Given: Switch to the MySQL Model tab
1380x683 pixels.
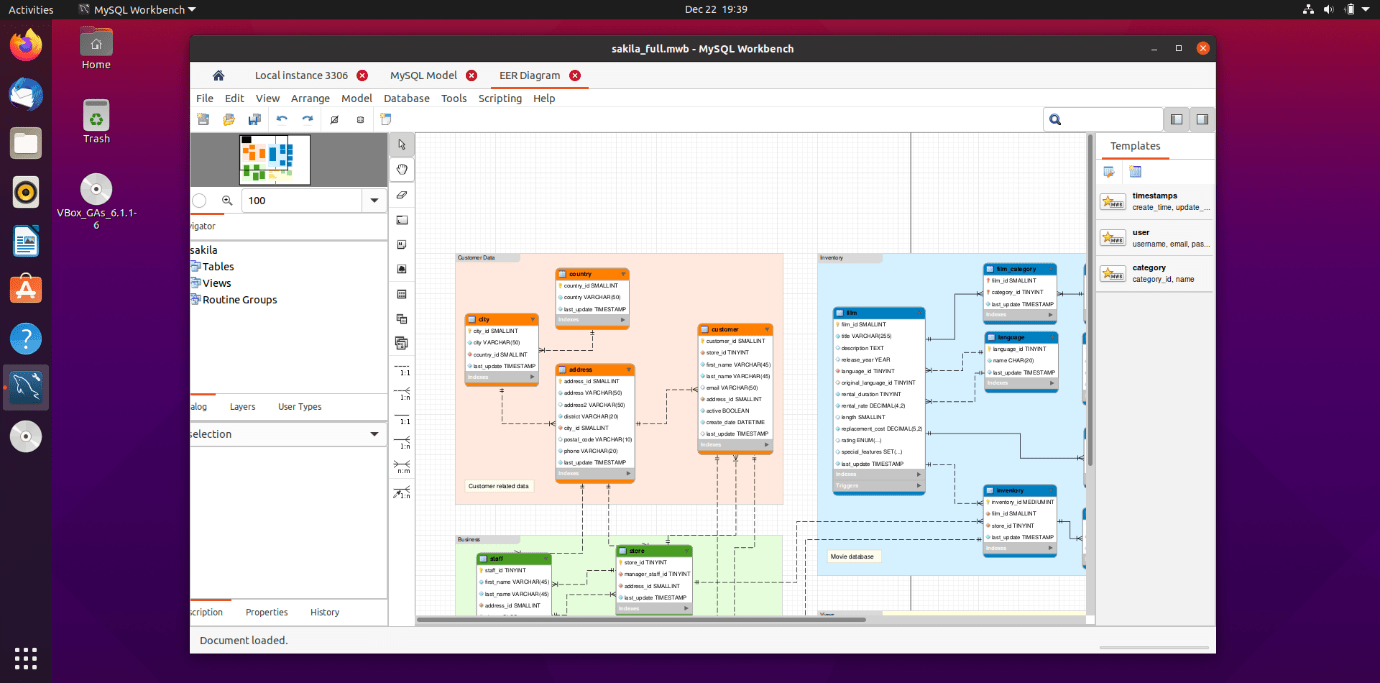Looking at the screenshot, I should [425, 75].
